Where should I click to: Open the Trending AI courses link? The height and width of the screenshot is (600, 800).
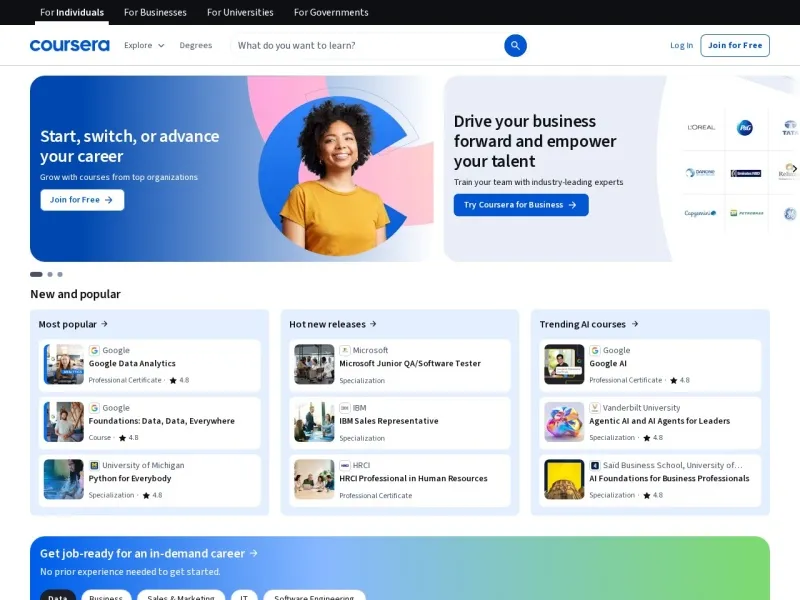point(589,324)
